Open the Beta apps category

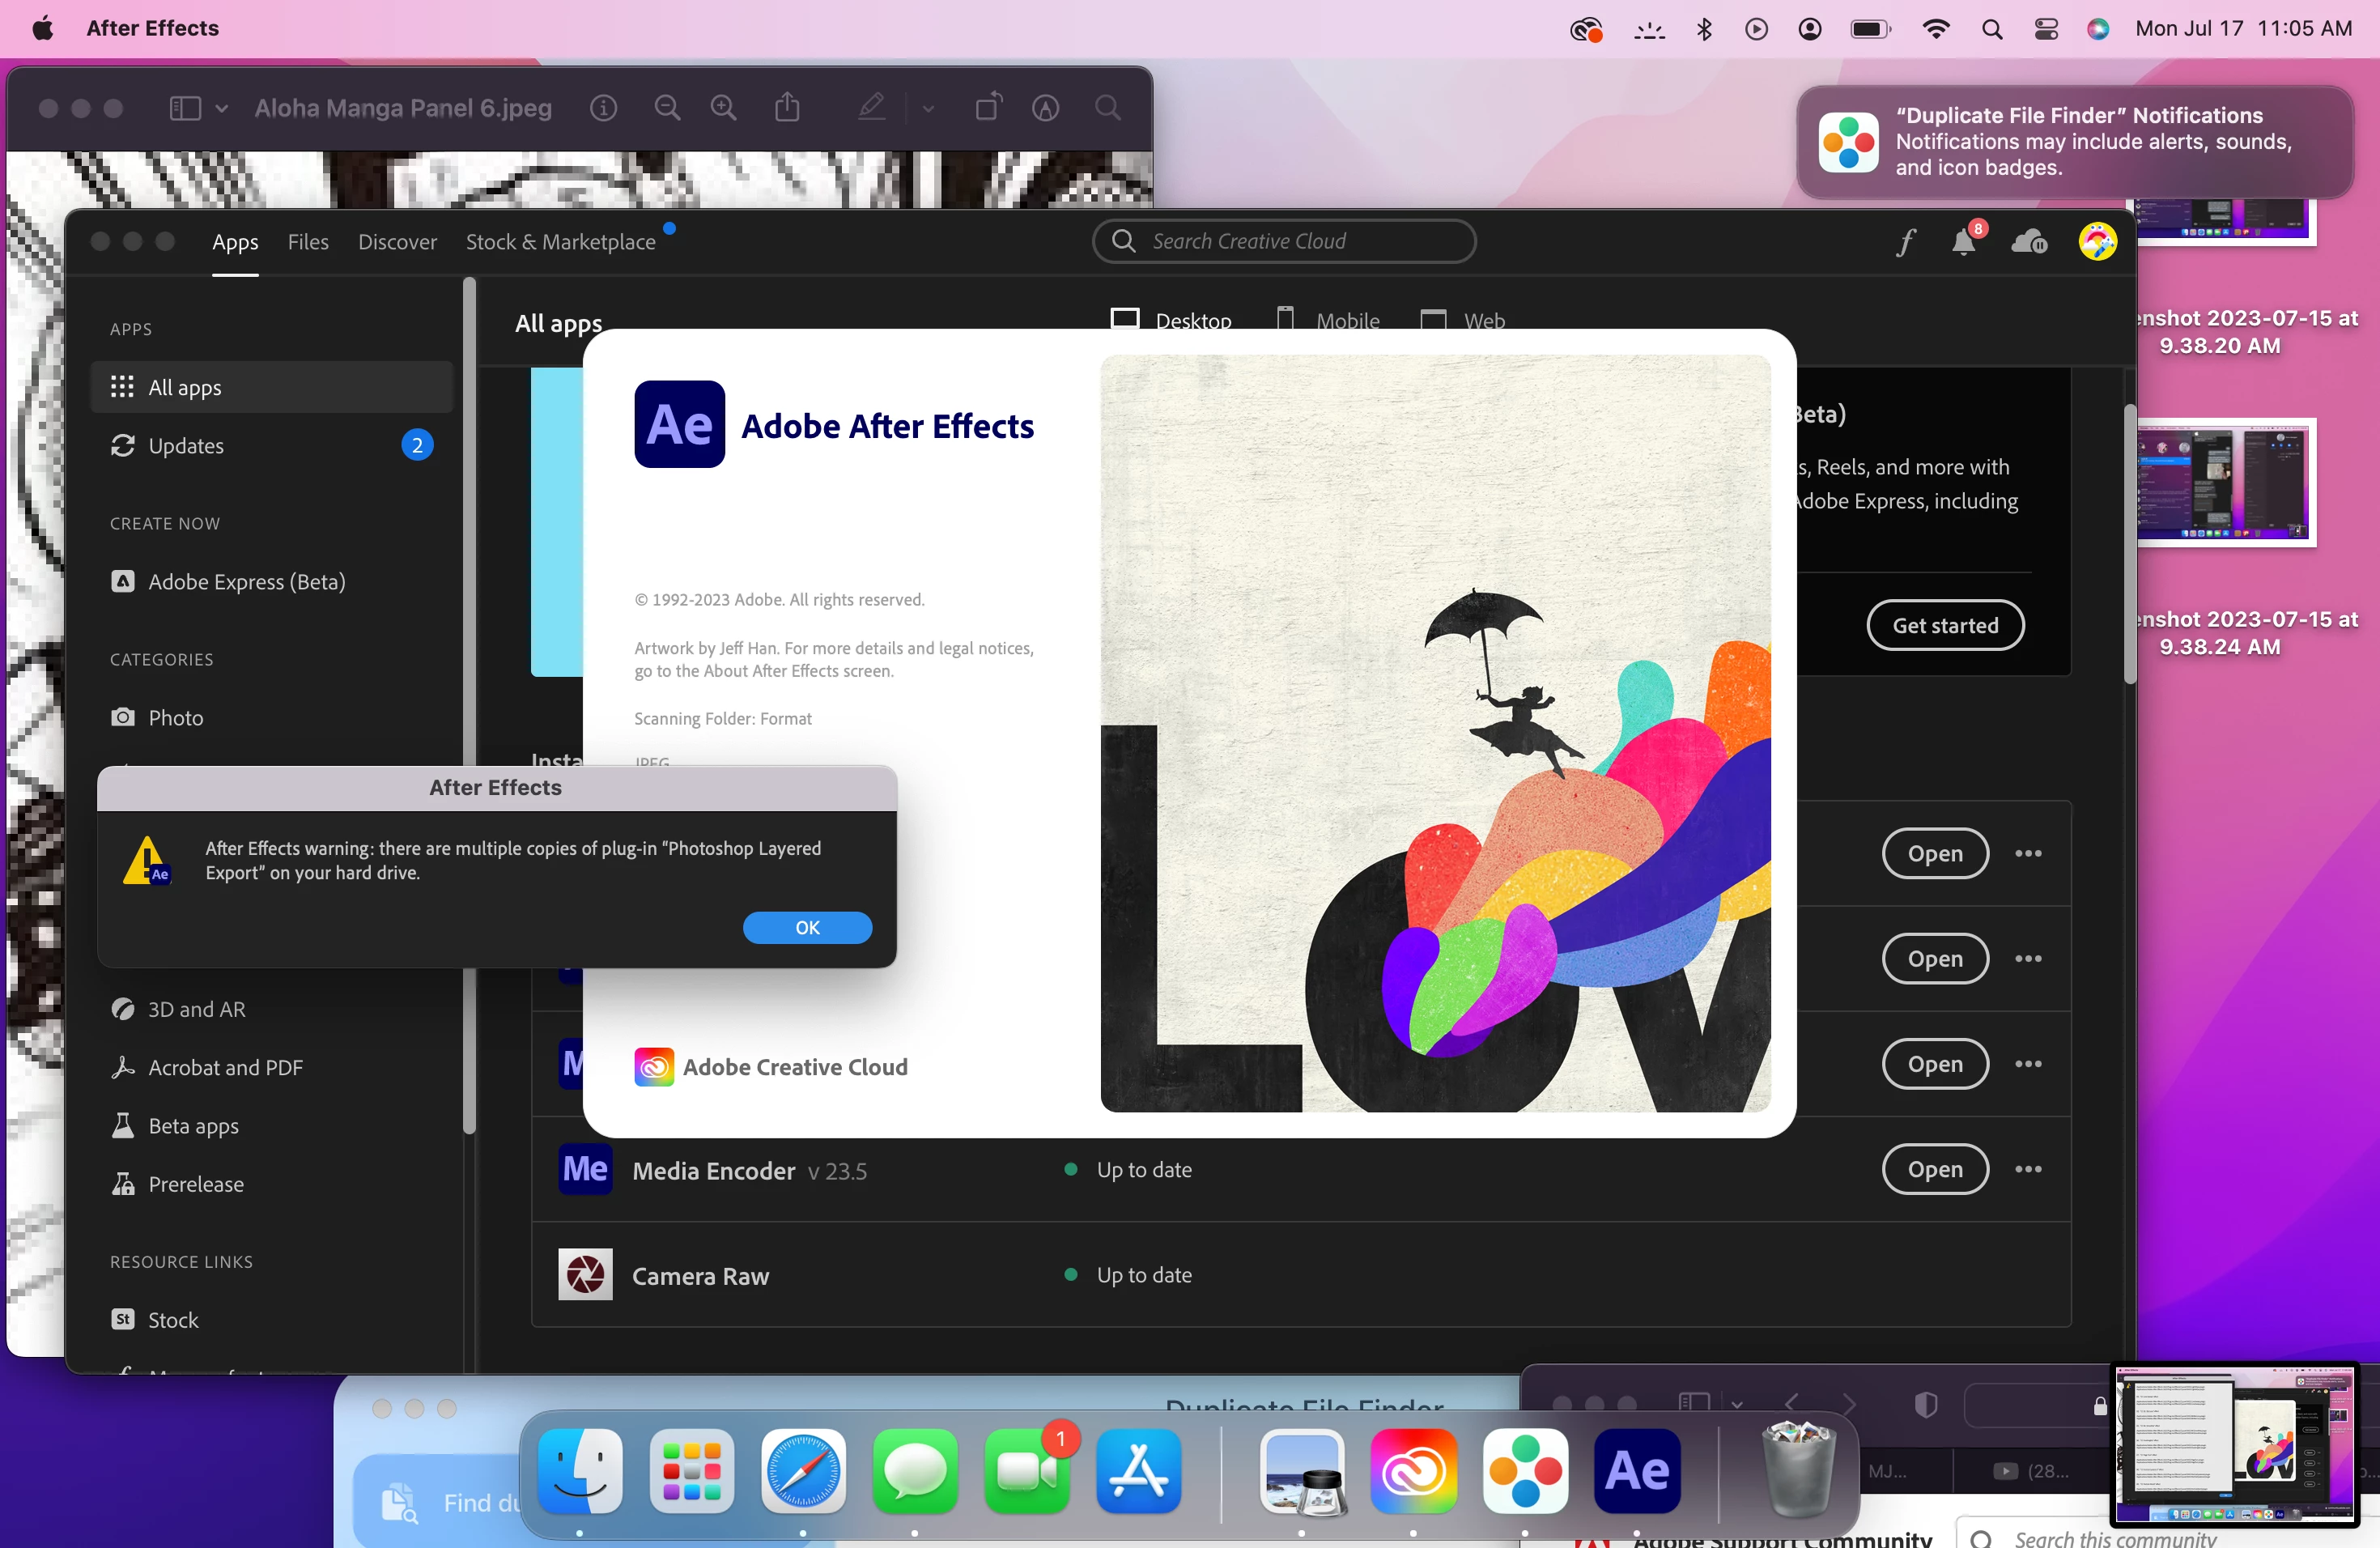click(193, 1125)
